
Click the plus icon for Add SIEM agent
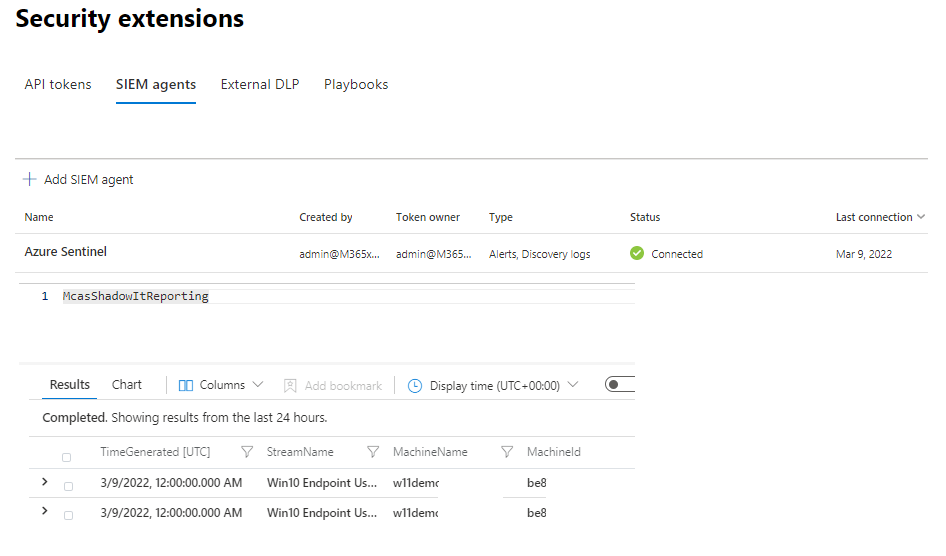[x=30, y=180]
